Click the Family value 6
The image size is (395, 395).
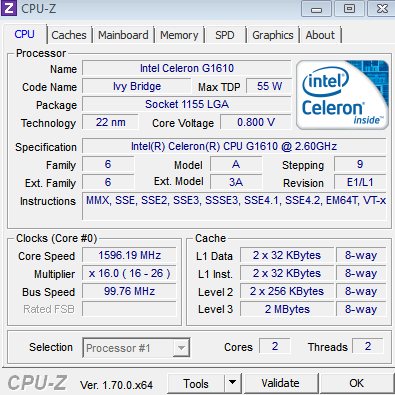point(108,164)
